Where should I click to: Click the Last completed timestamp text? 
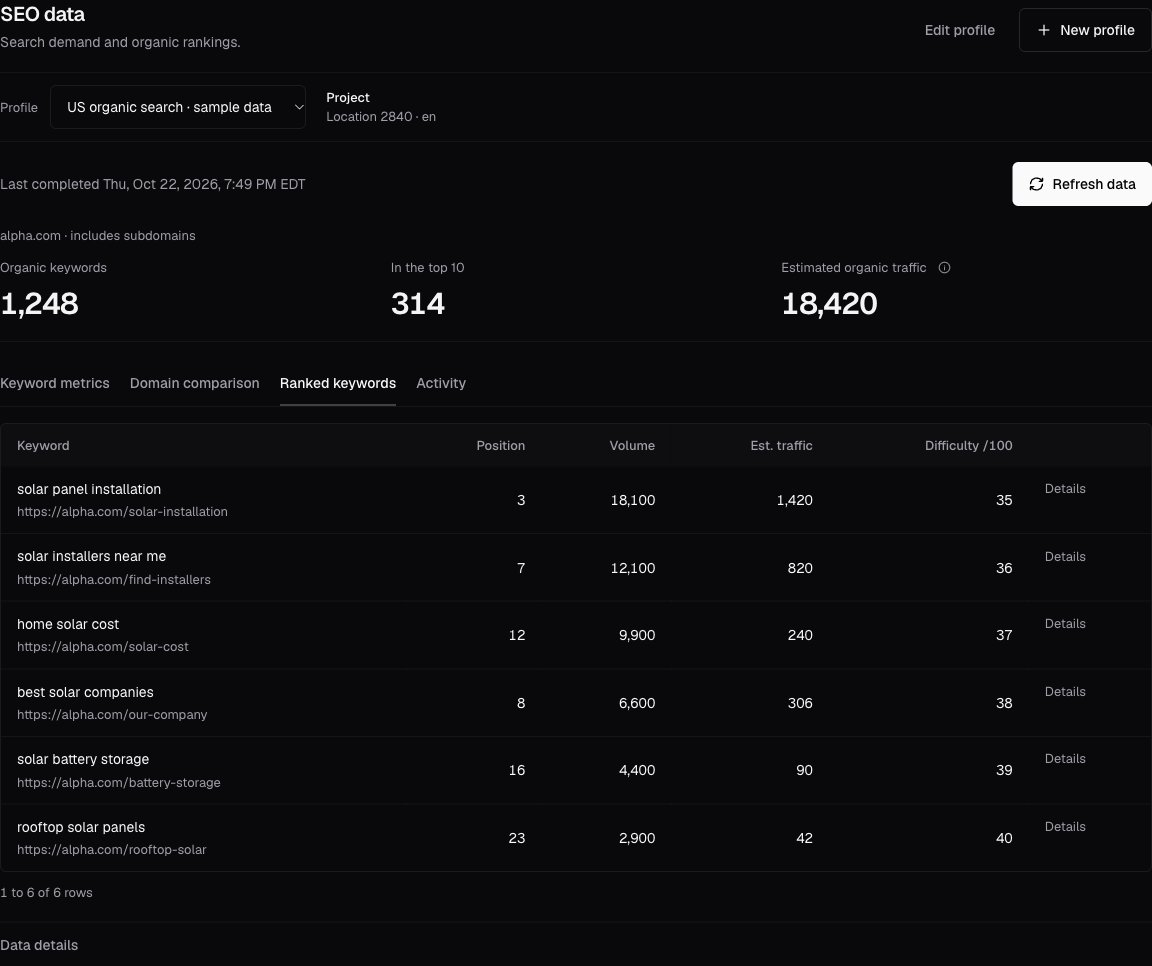(x=153, y=184)
